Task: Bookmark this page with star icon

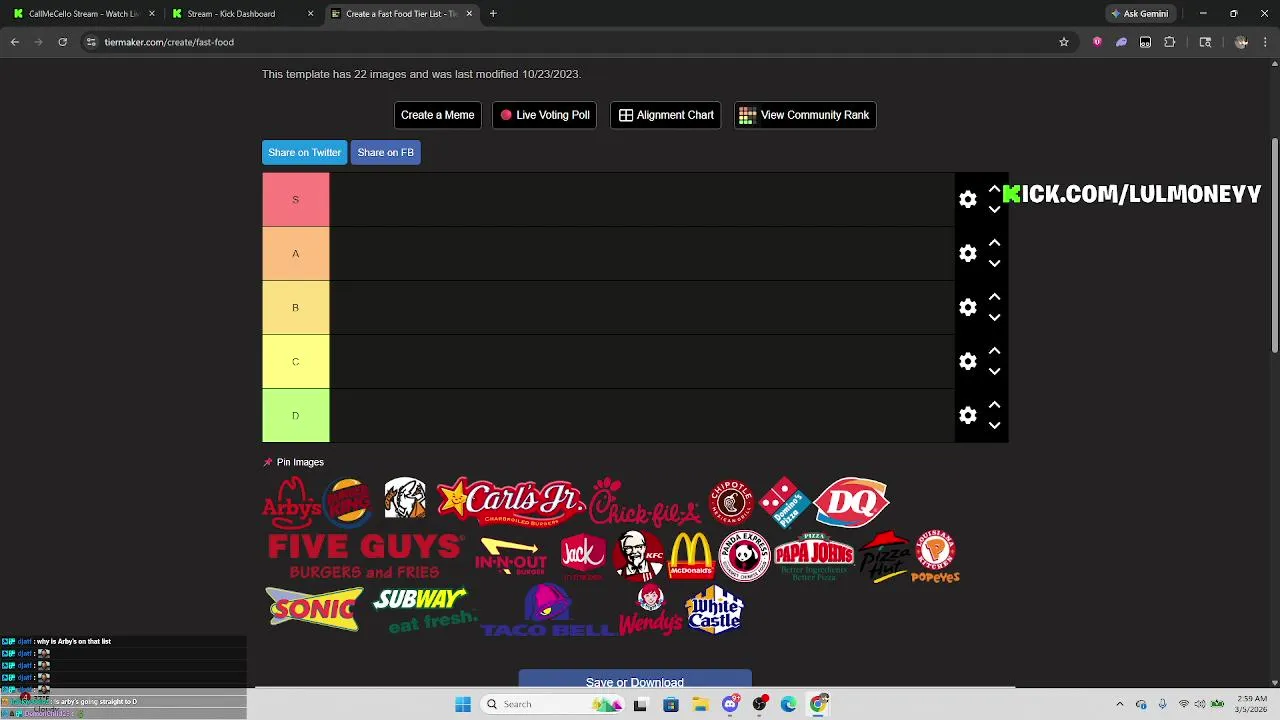Action: (x=1064, y=42)
